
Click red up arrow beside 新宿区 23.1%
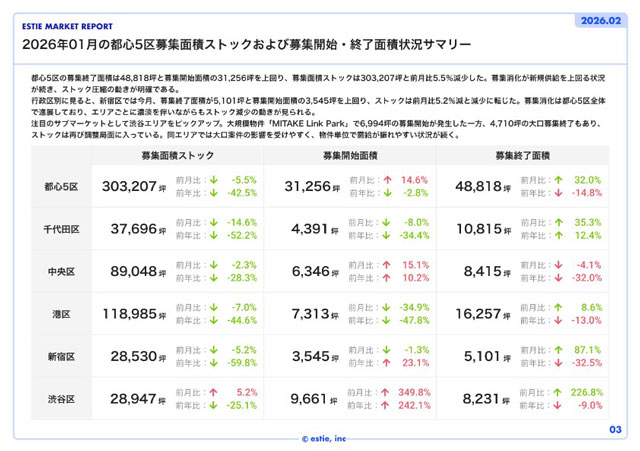[386, 363]
